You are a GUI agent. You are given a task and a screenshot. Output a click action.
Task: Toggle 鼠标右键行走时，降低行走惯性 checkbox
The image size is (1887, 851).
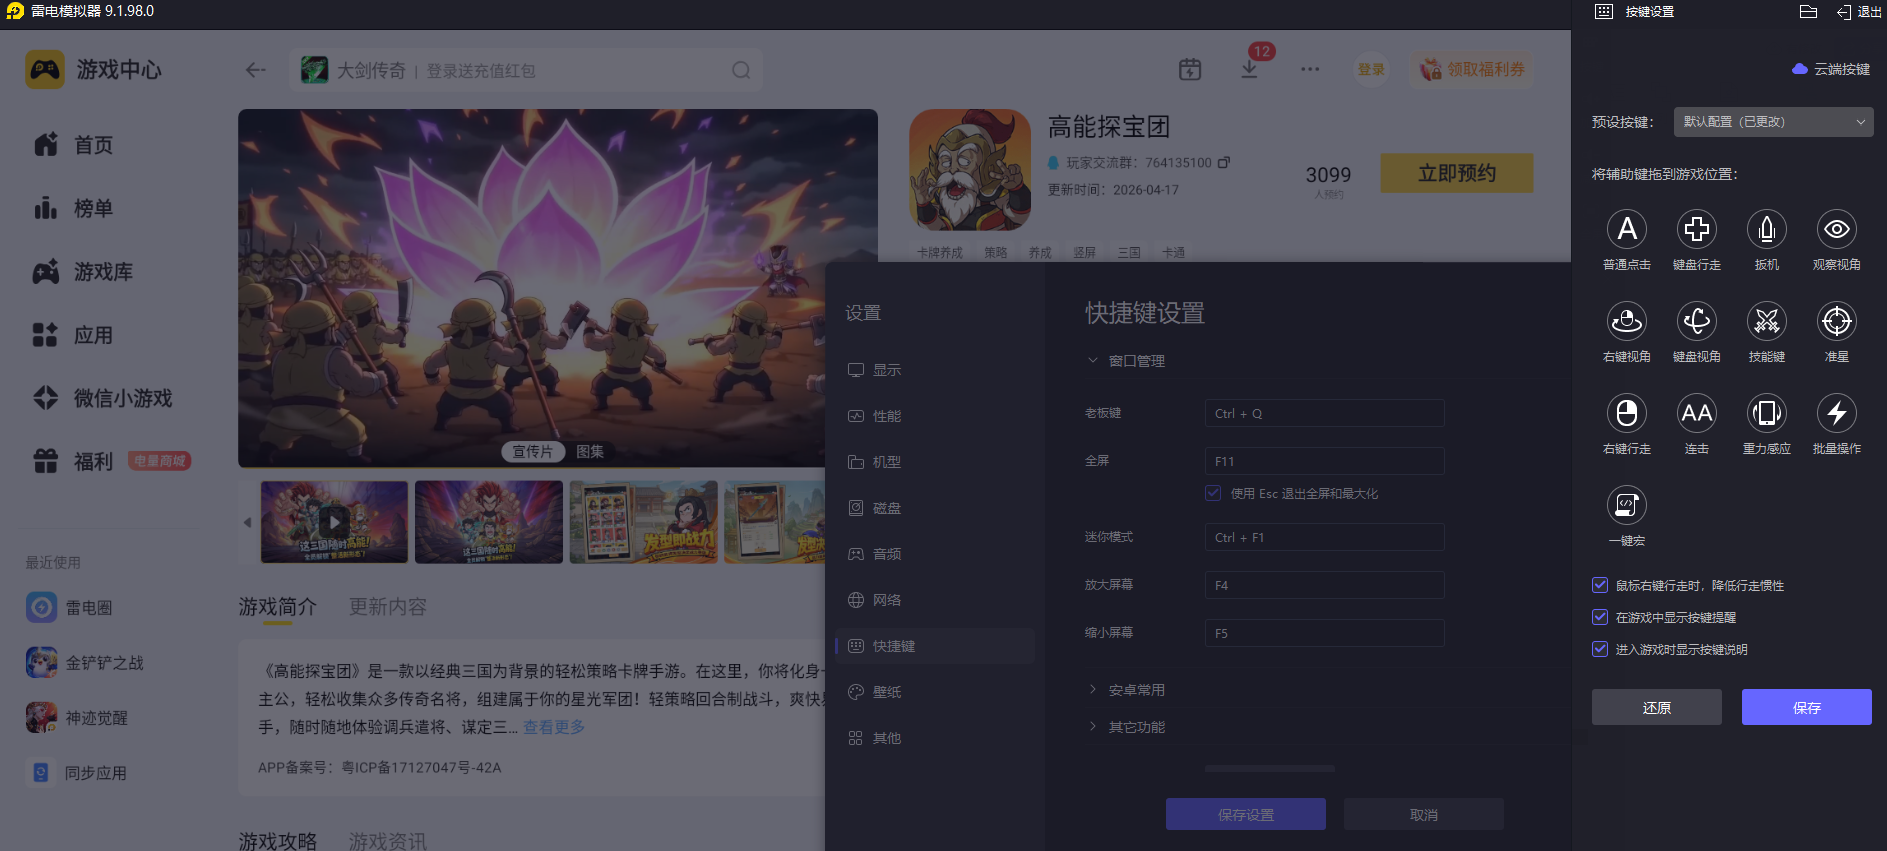tap(1600, 585)
